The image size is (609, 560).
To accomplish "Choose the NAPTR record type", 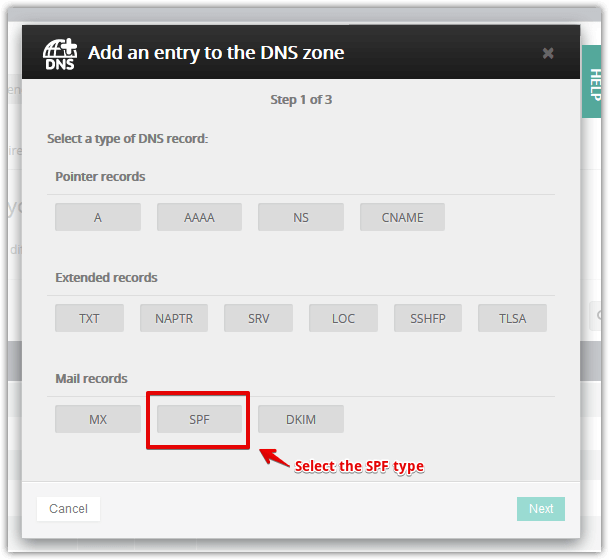I will click(x=174, y=318).
